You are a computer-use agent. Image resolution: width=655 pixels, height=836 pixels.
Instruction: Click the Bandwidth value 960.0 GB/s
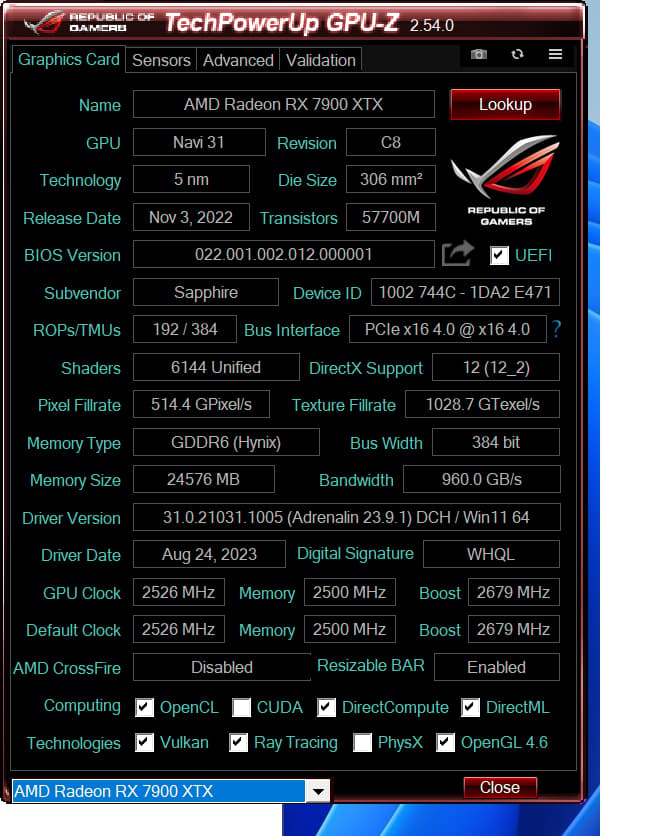[x=482, y=479]
